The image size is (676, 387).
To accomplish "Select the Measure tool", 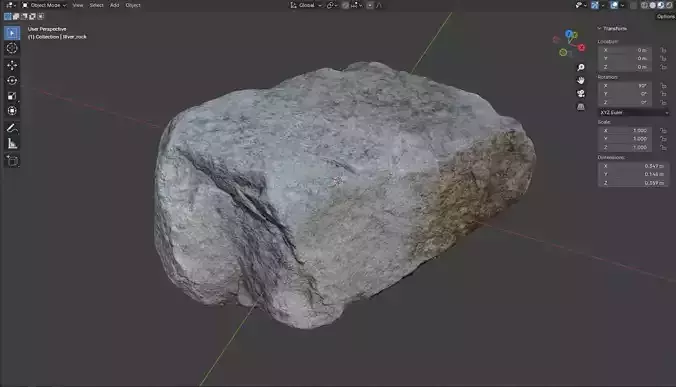I will 12,144.
